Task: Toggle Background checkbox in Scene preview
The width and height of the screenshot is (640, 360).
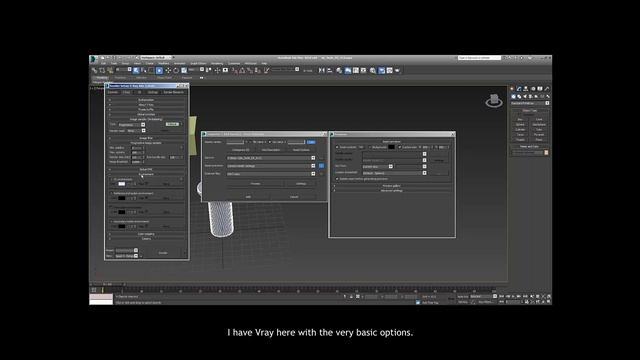Action: (x=370, y=147)
